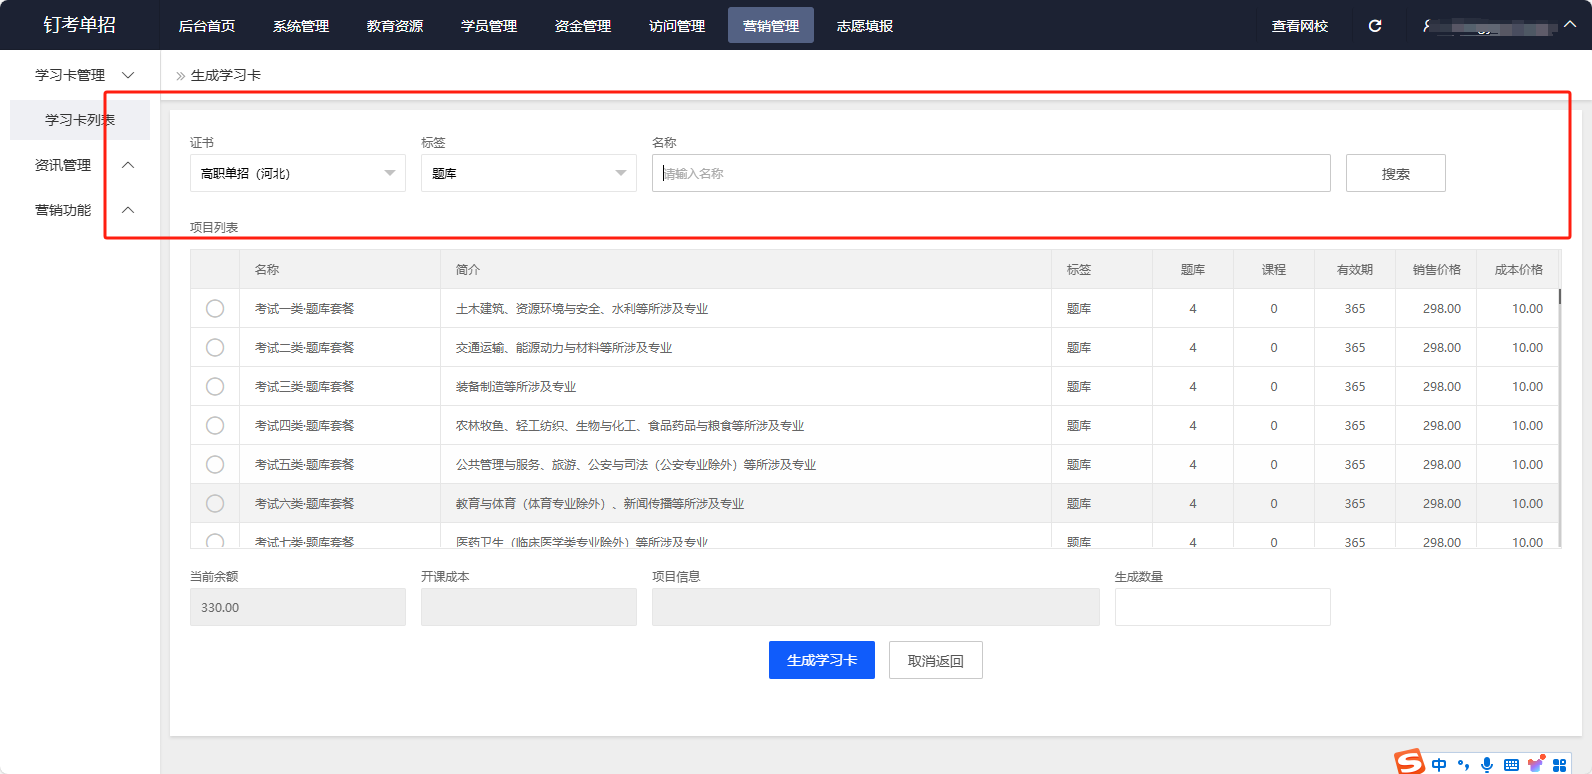Collapse the top bar with the chevron icon

coord(1570,25)
